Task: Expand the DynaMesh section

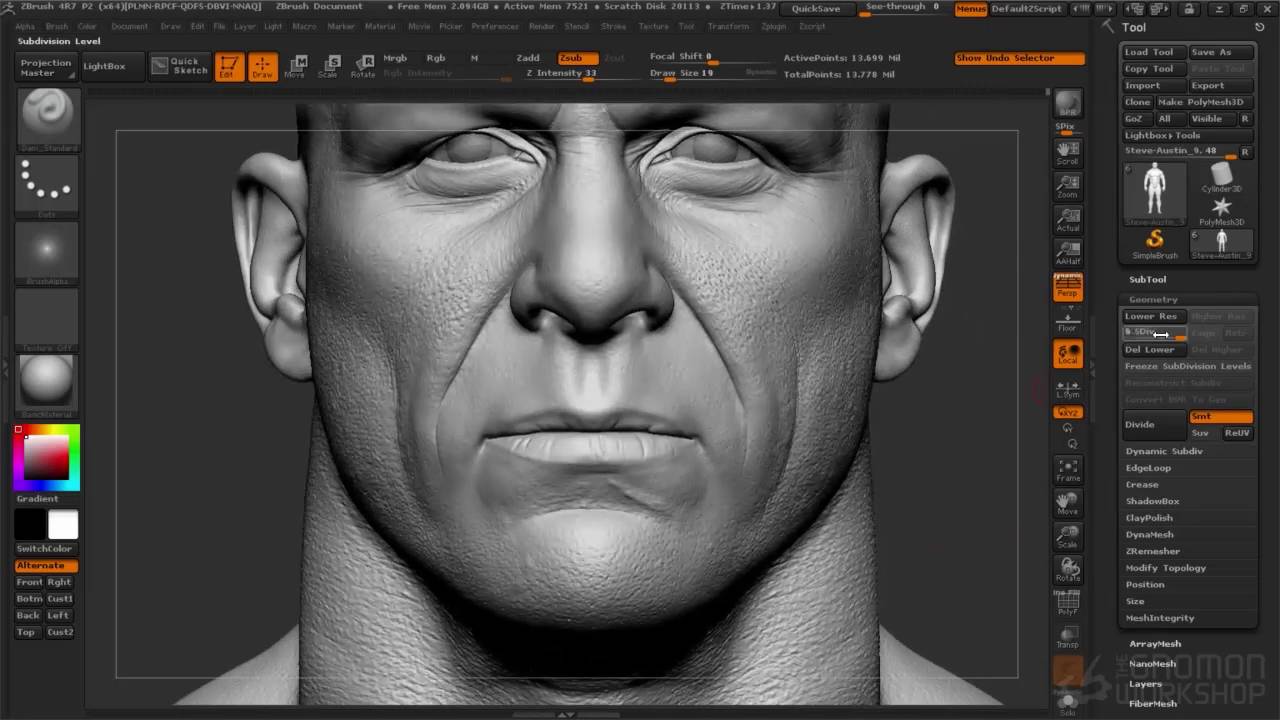Action: click(x=1150, y=535)
